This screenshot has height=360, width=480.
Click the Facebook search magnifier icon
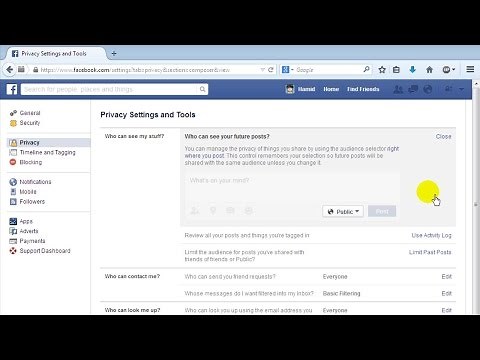tap(202, 89)
